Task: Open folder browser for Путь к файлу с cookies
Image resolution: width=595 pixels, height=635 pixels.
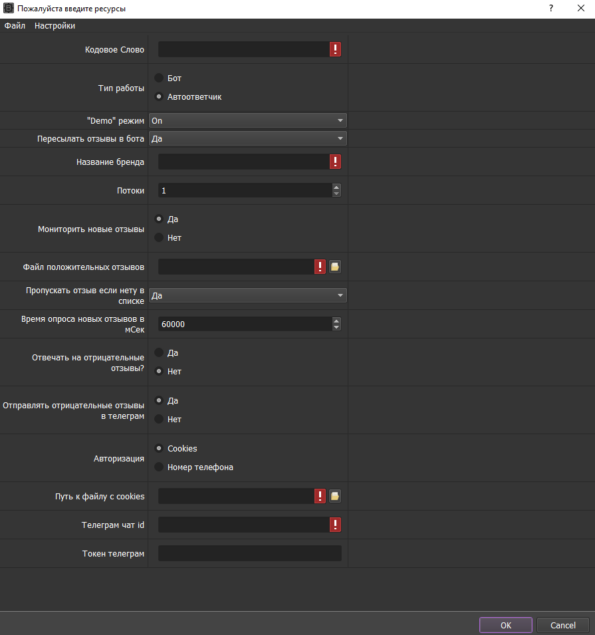Action: (x=335, y=496)
